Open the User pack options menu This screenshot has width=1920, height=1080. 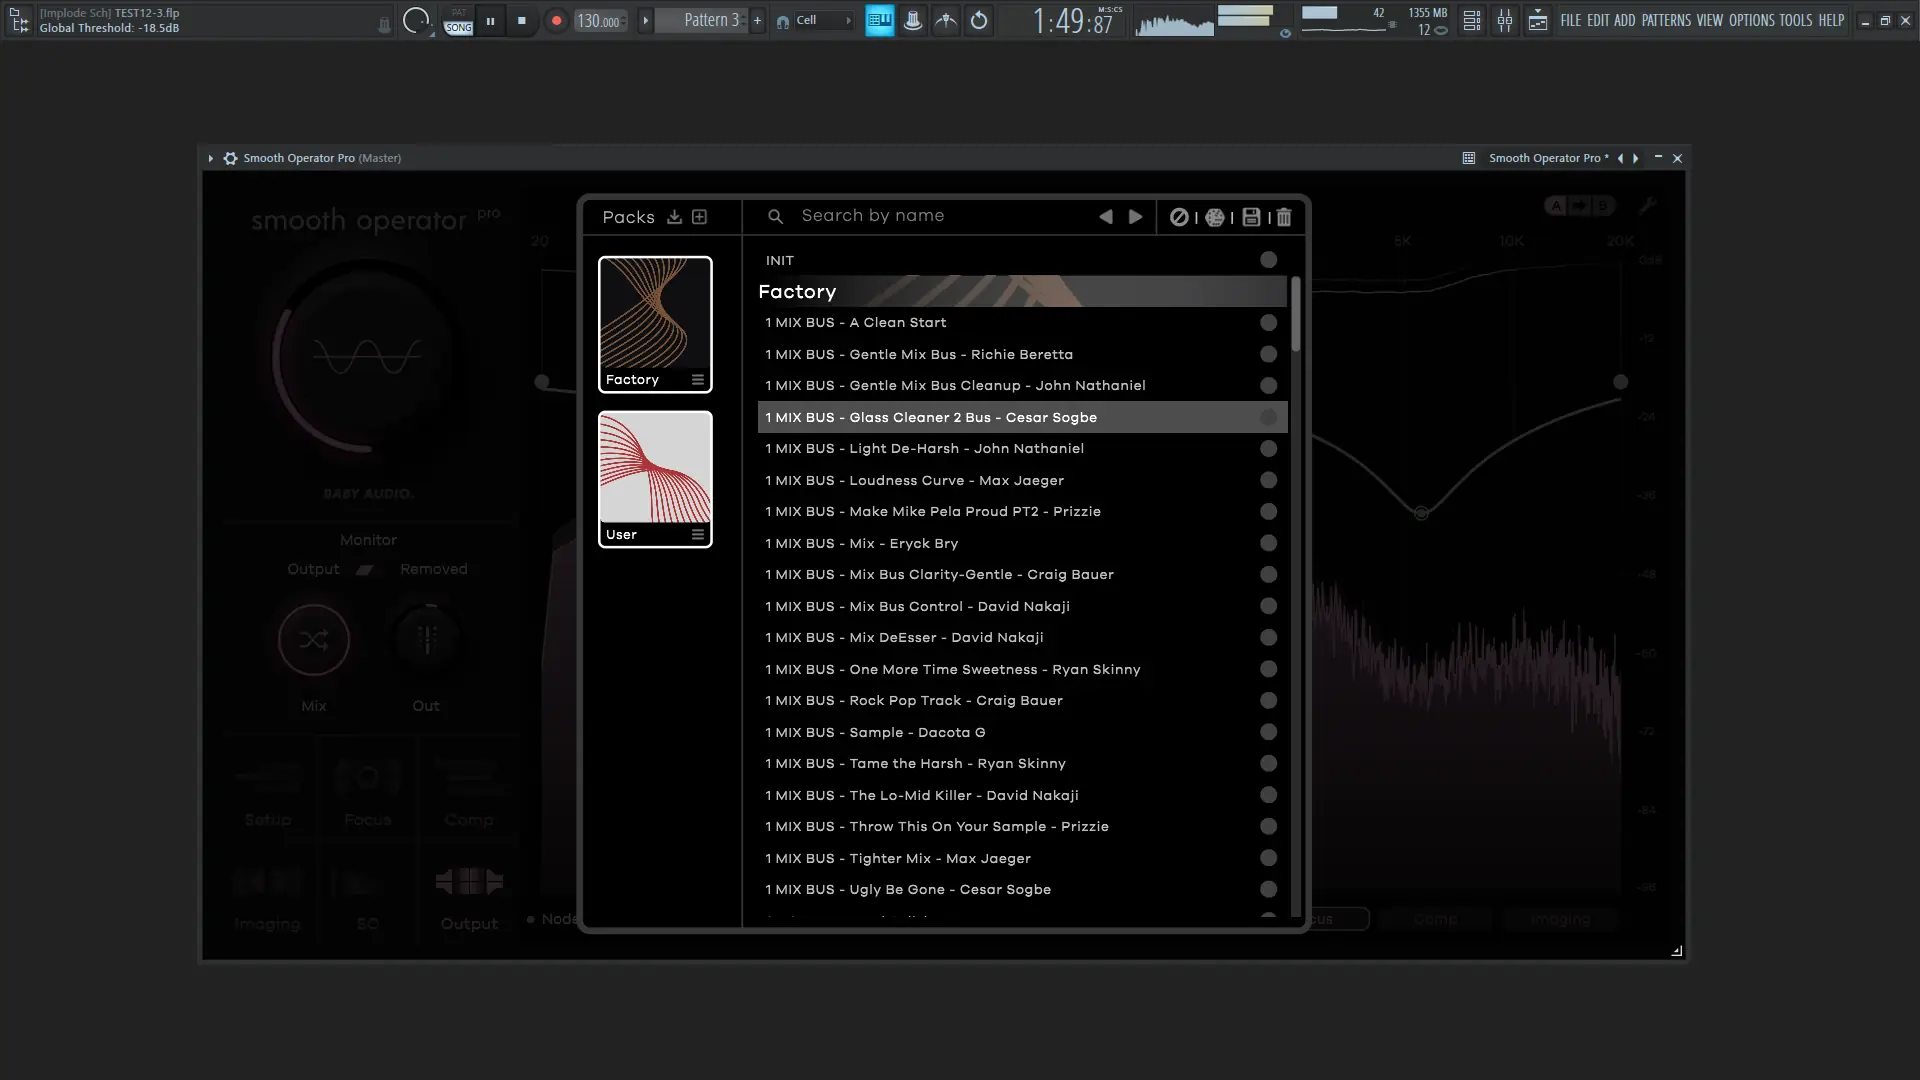coord(698,535)
